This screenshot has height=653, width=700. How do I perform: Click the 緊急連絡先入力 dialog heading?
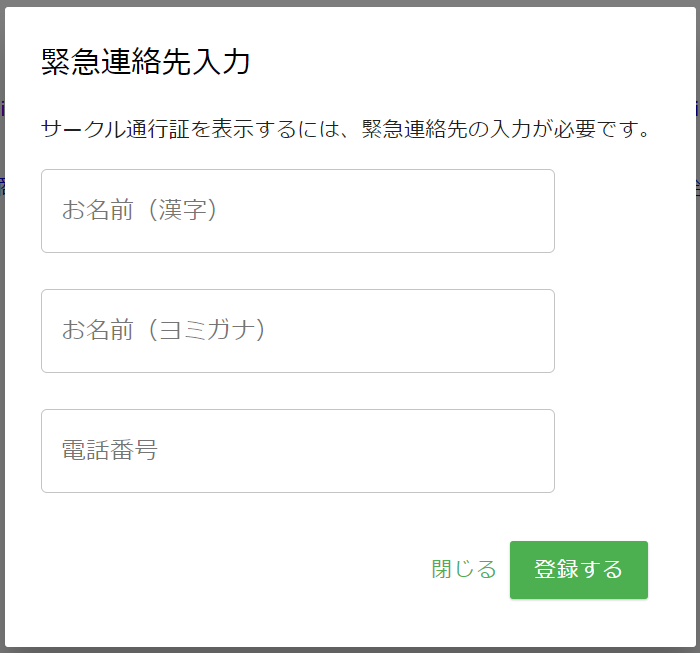tap(146, 62)
